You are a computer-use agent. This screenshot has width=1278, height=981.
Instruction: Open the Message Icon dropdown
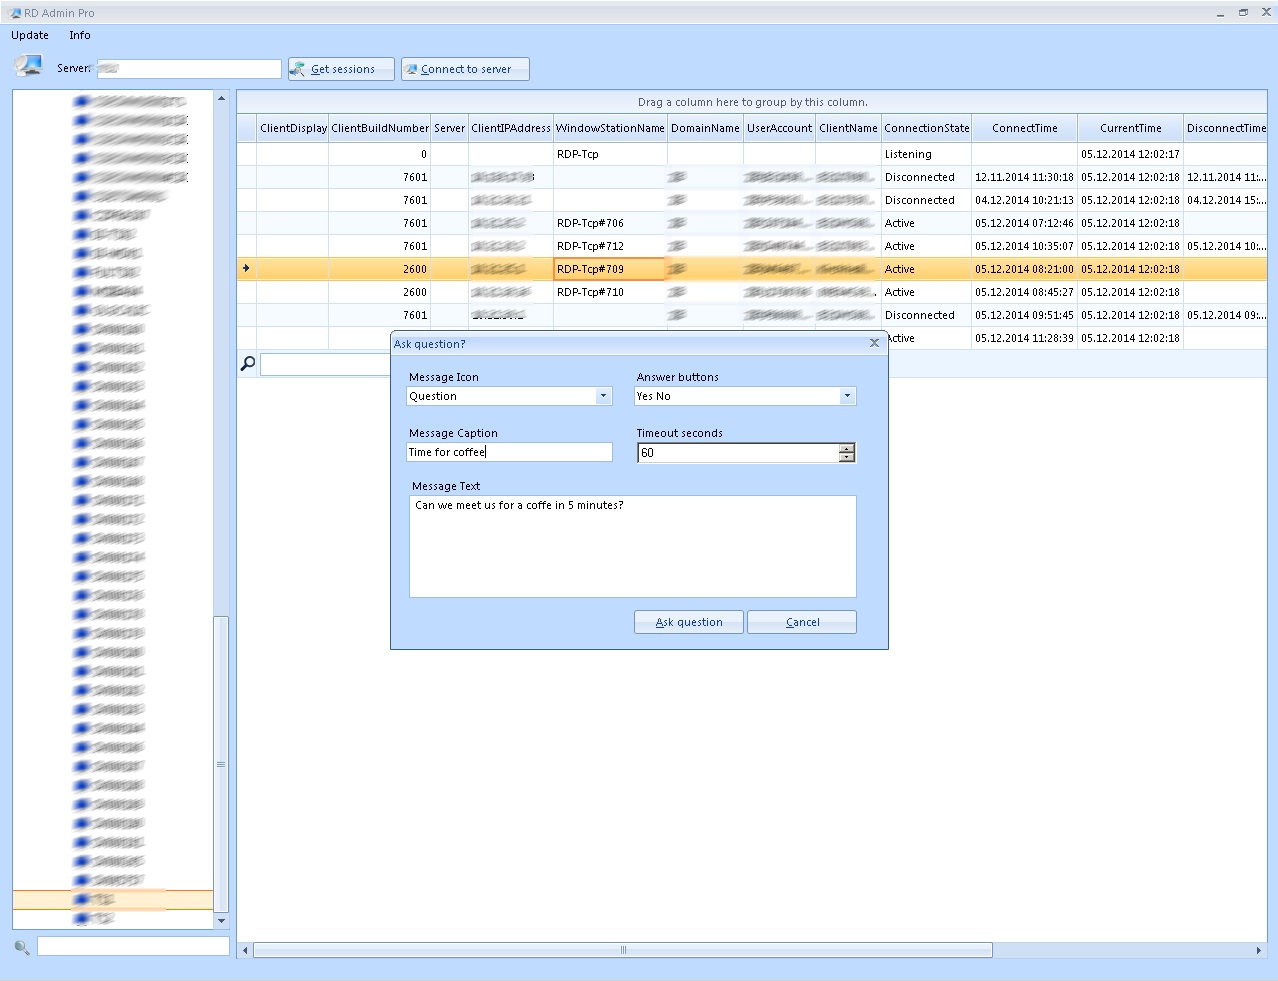click(603, 396)
